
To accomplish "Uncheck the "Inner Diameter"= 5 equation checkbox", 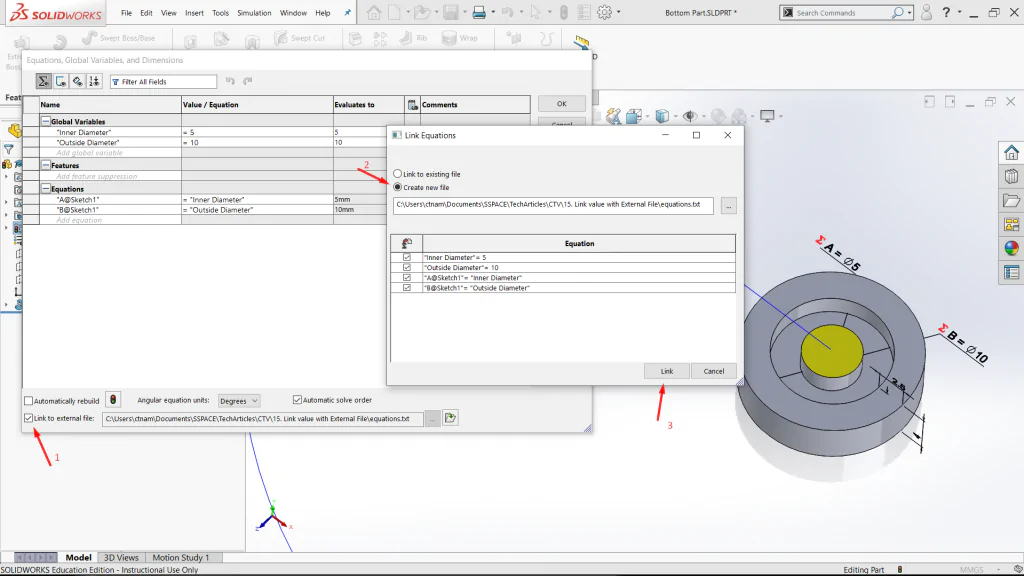I will [407, 257].
